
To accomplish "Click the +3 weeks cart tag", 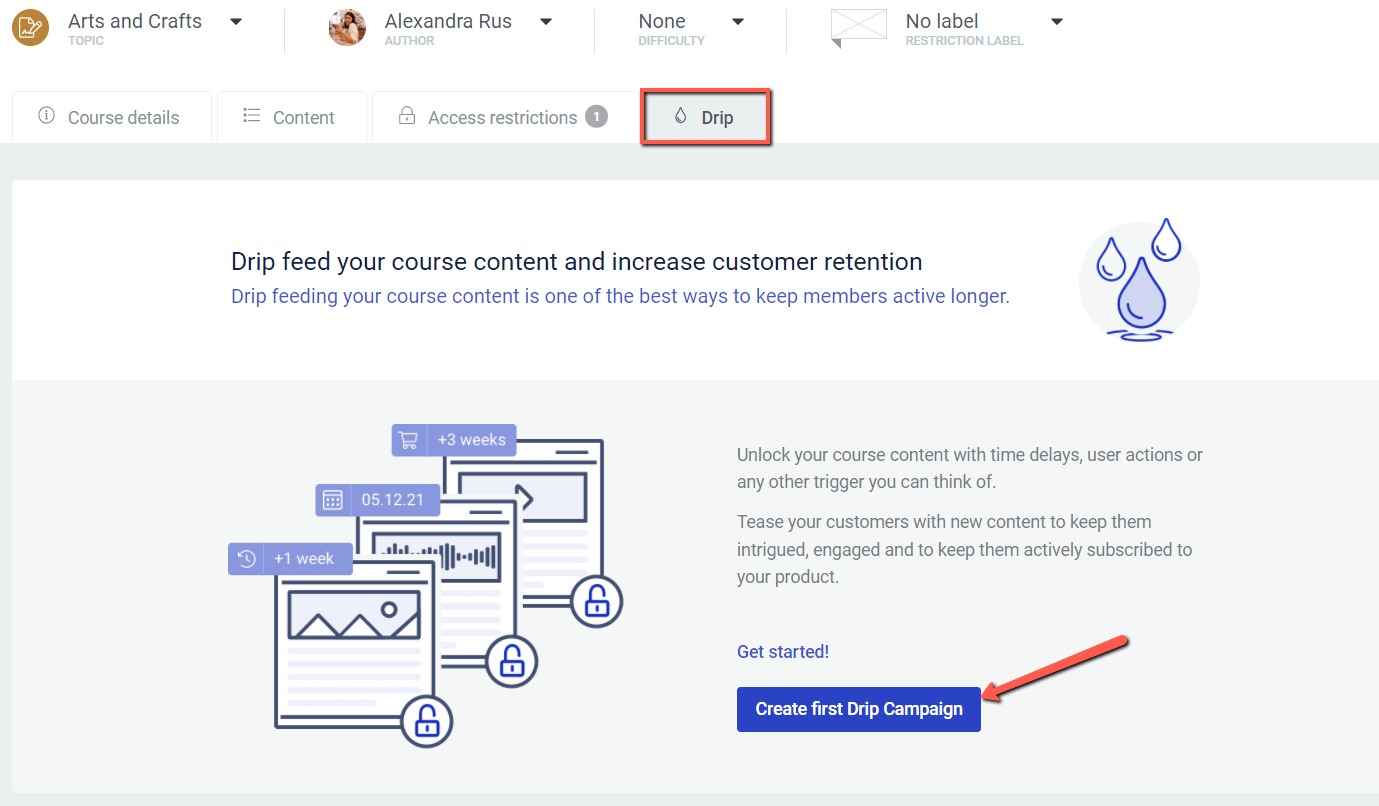I will coord(454,440).
